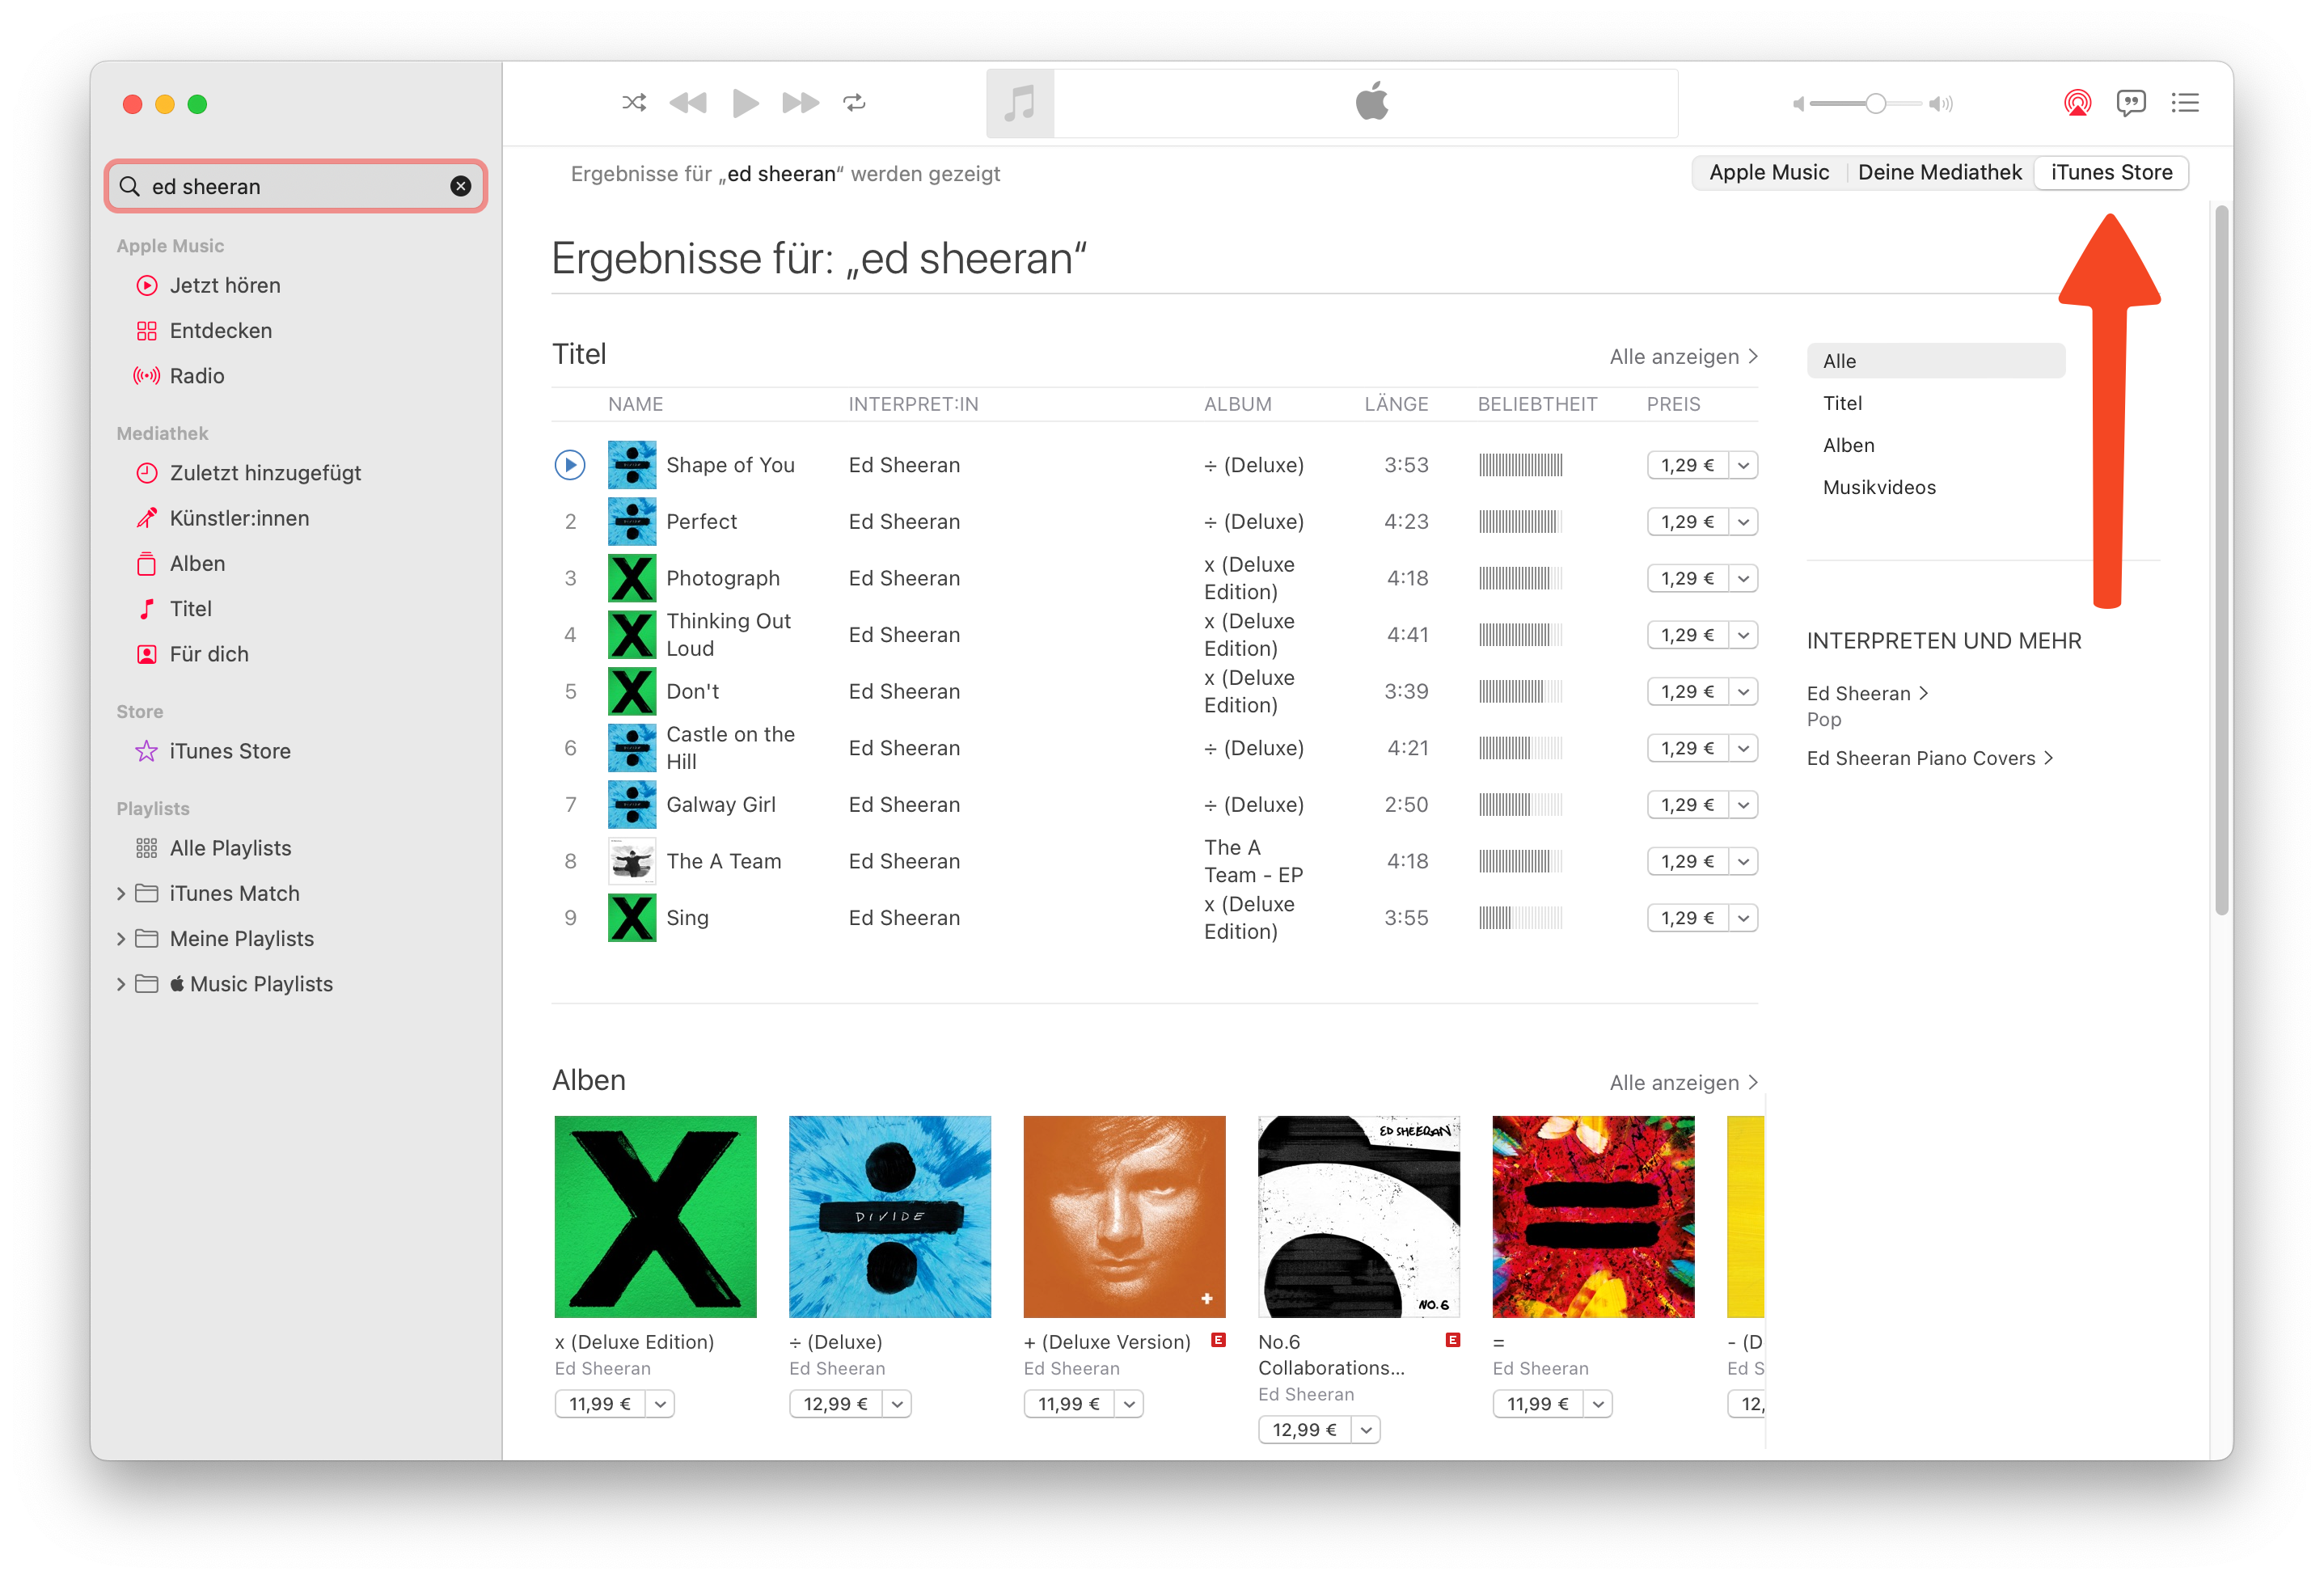2324x1580 pixels.
Task: Open Radio in the sidebar
Action: pyautogui.click(x=197, y=376)
